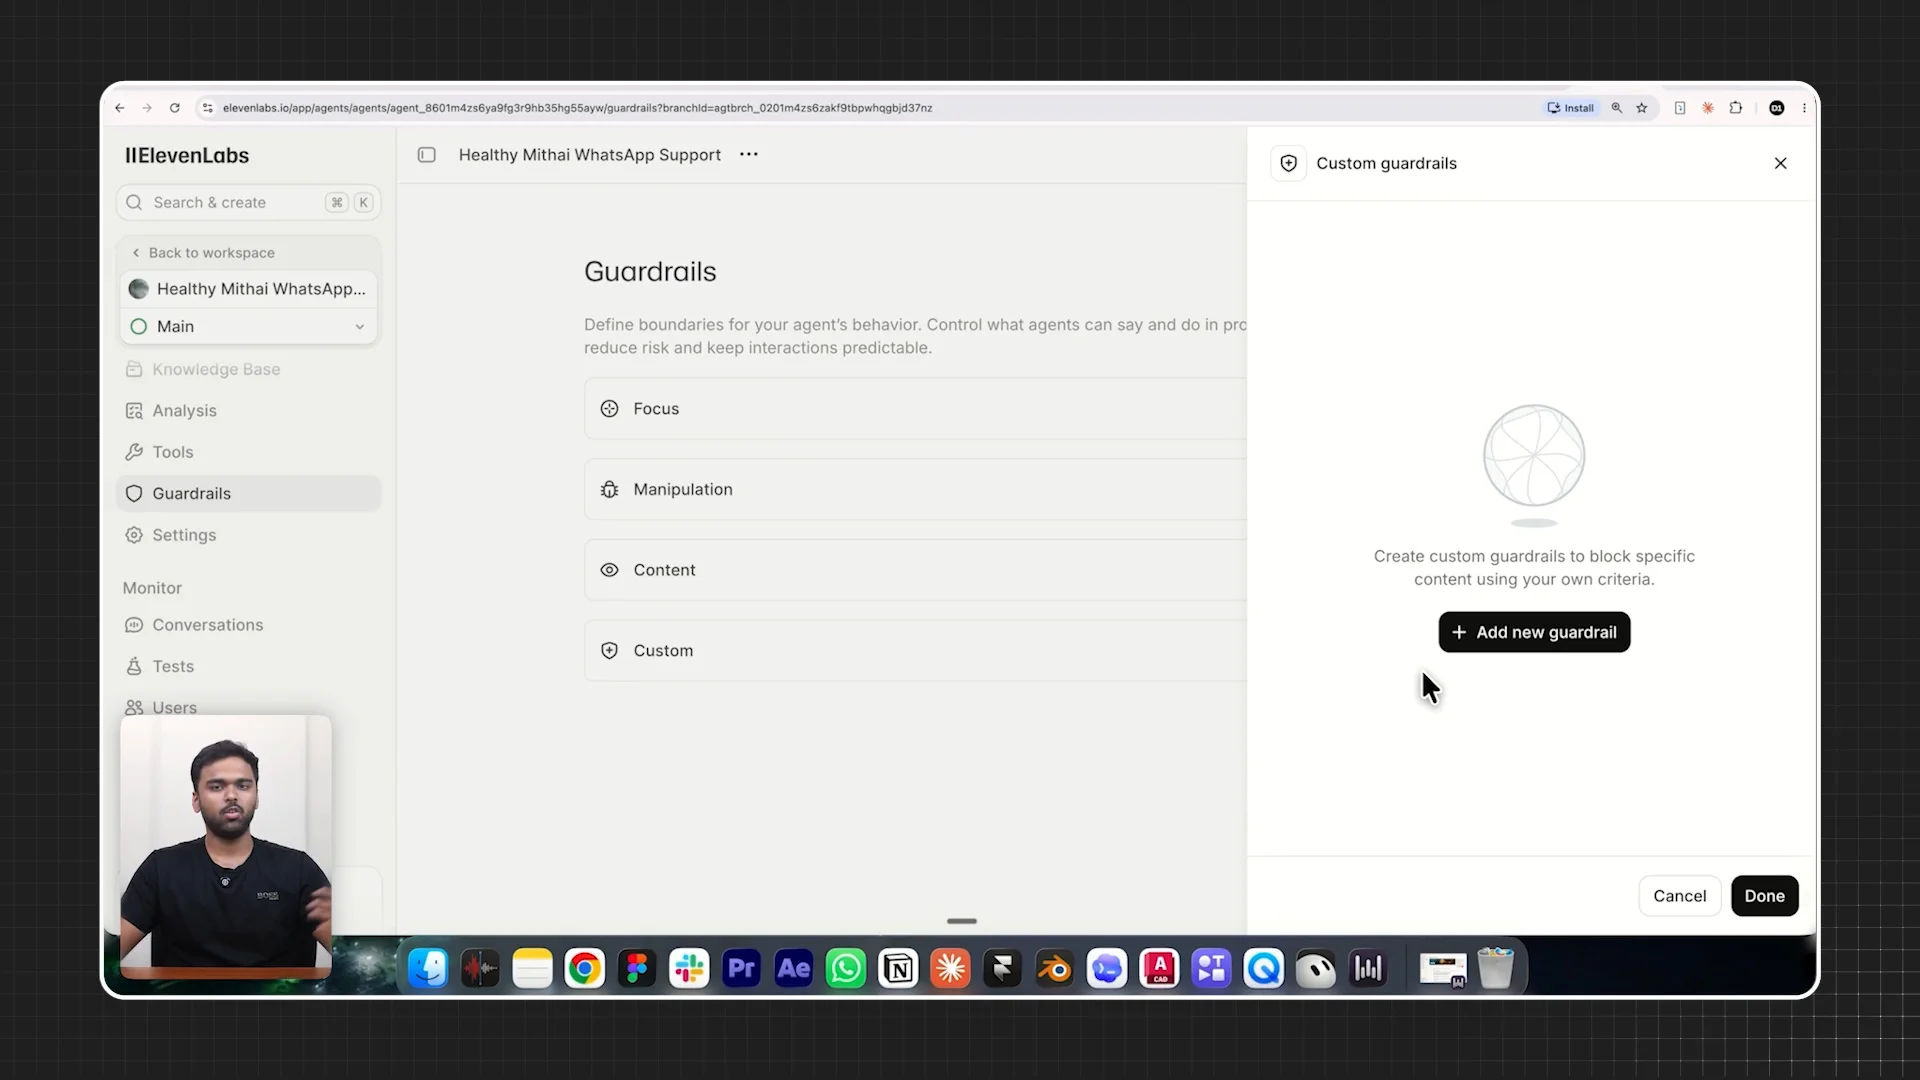The height and width of the screenshot is (1080, 1920).
Task: Open Settings in sidebar
Action: point(248,535)
